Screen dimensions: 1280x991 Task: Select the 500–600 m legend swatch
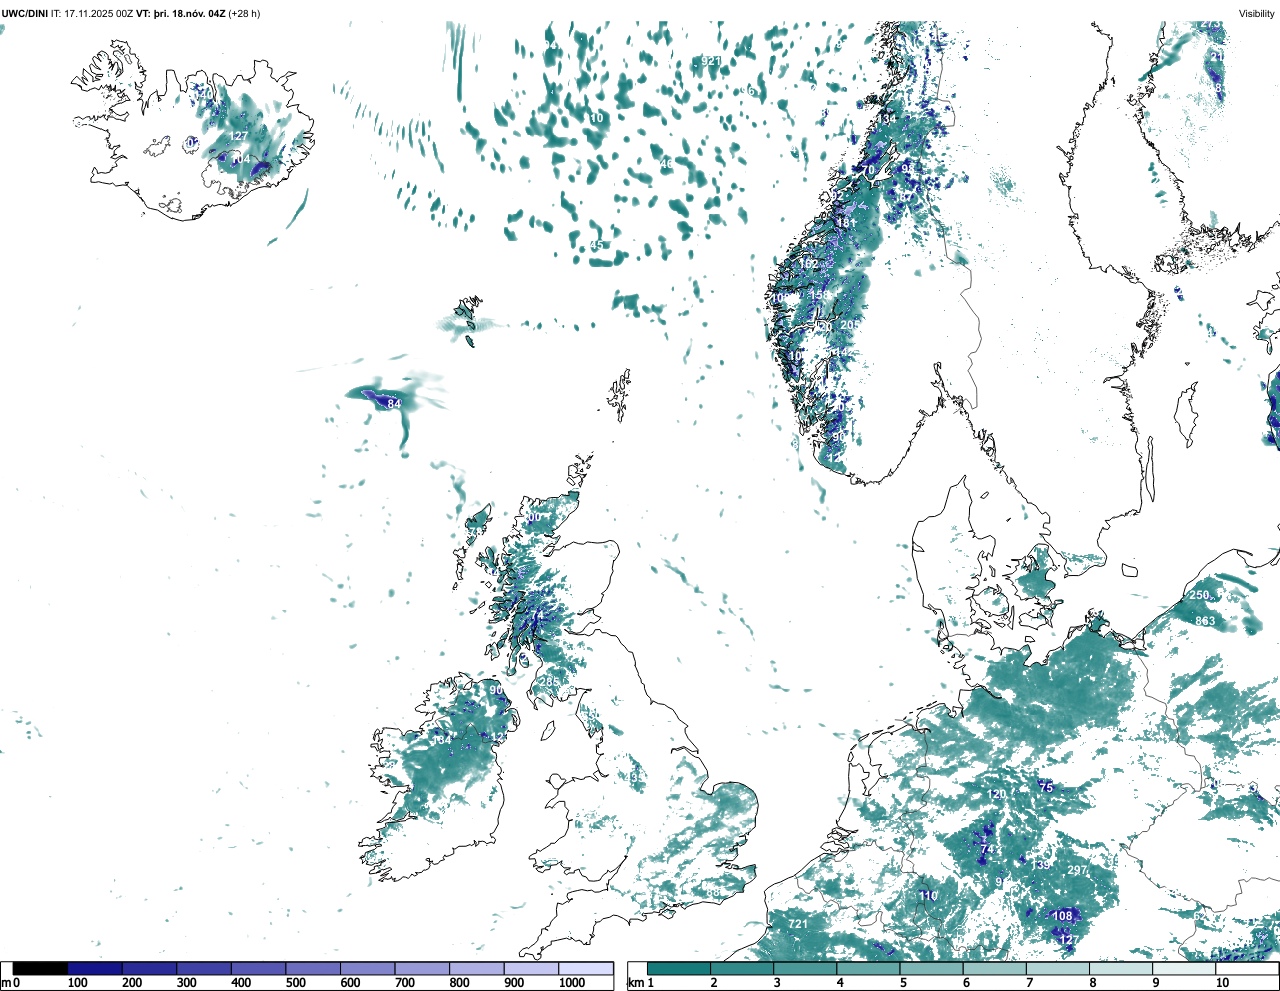[313, 969]
